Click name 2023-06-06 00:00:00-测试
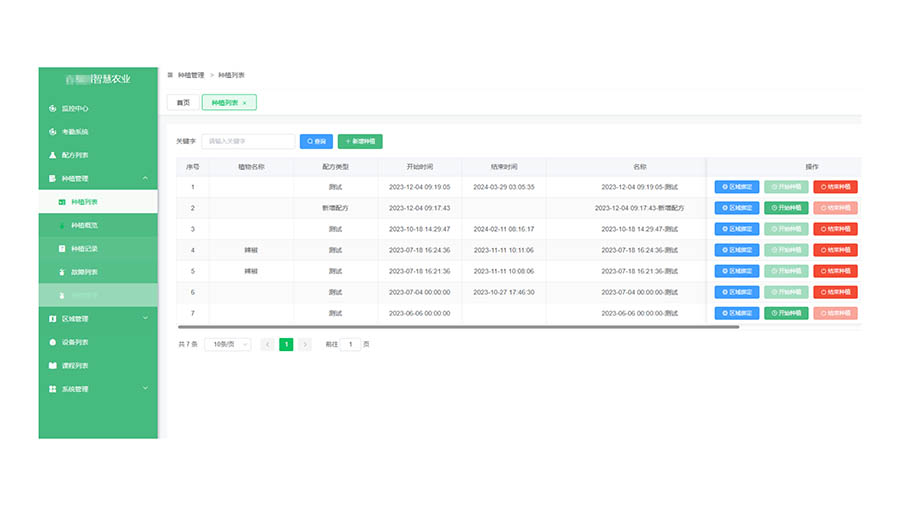The width and height of the screenshot is (900, 506). 639,313
